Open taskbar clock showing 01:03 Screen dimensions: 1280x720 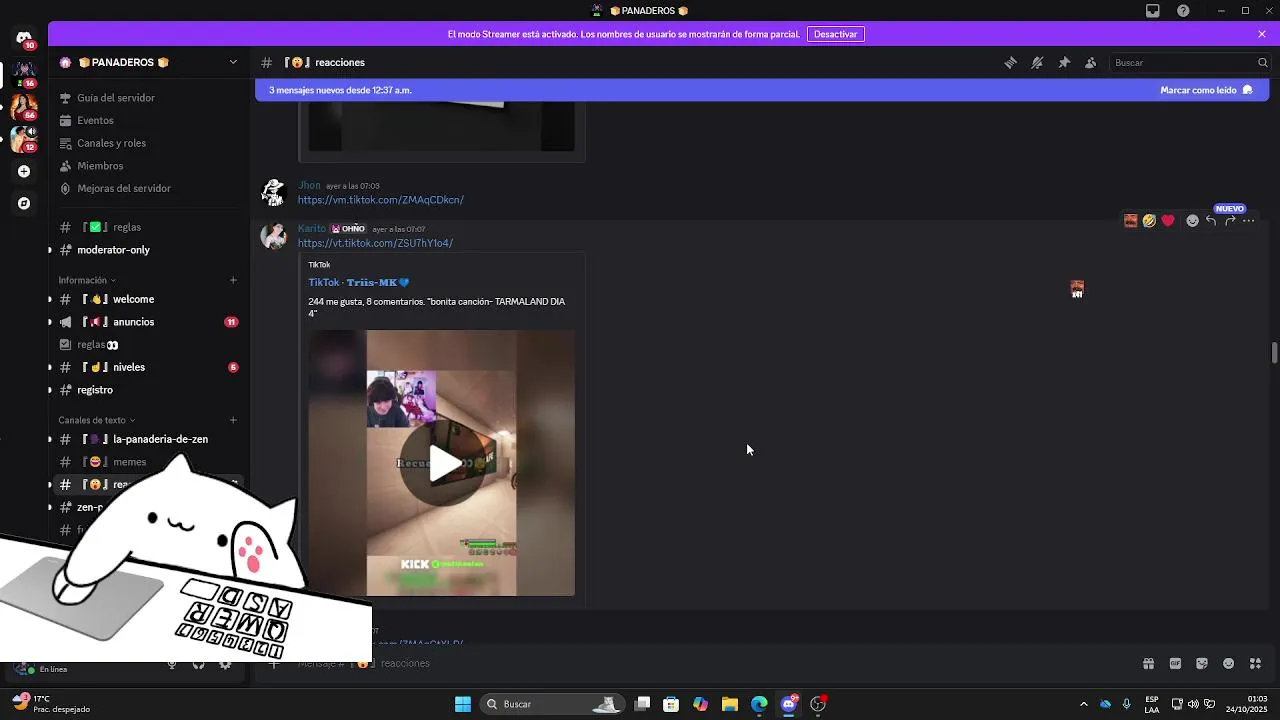(x=1247, y=704)
